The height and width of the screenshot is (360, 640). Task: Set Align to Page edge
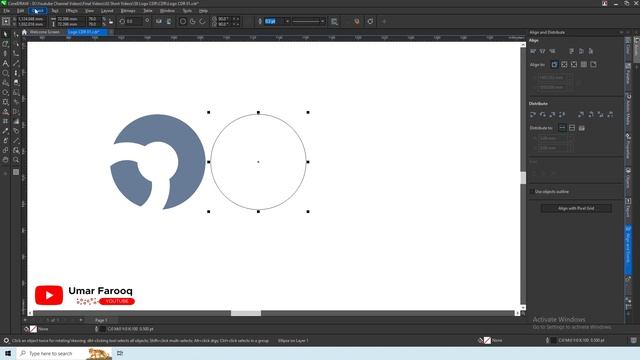pyautogui.click(x=564, y=64)
